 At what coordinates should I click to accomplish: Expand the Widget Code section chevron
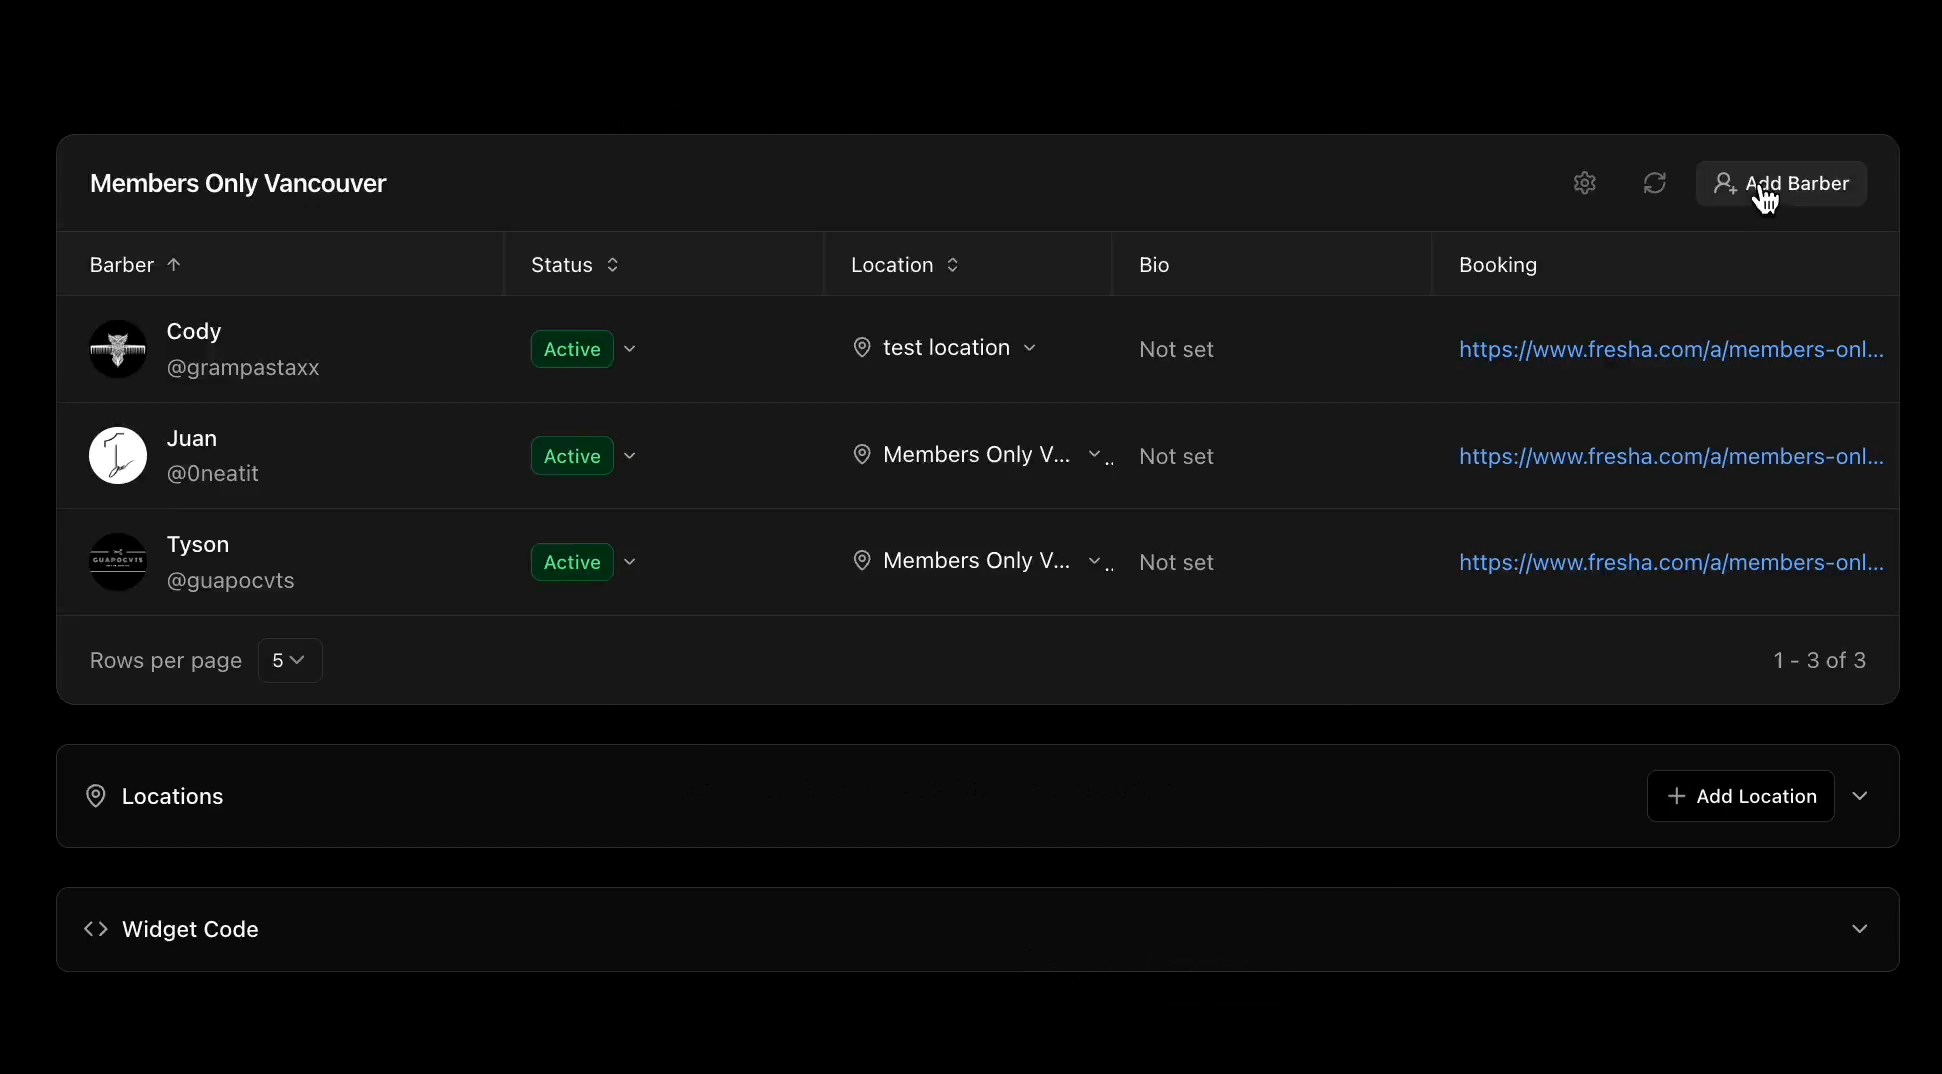pos(1859,929)
